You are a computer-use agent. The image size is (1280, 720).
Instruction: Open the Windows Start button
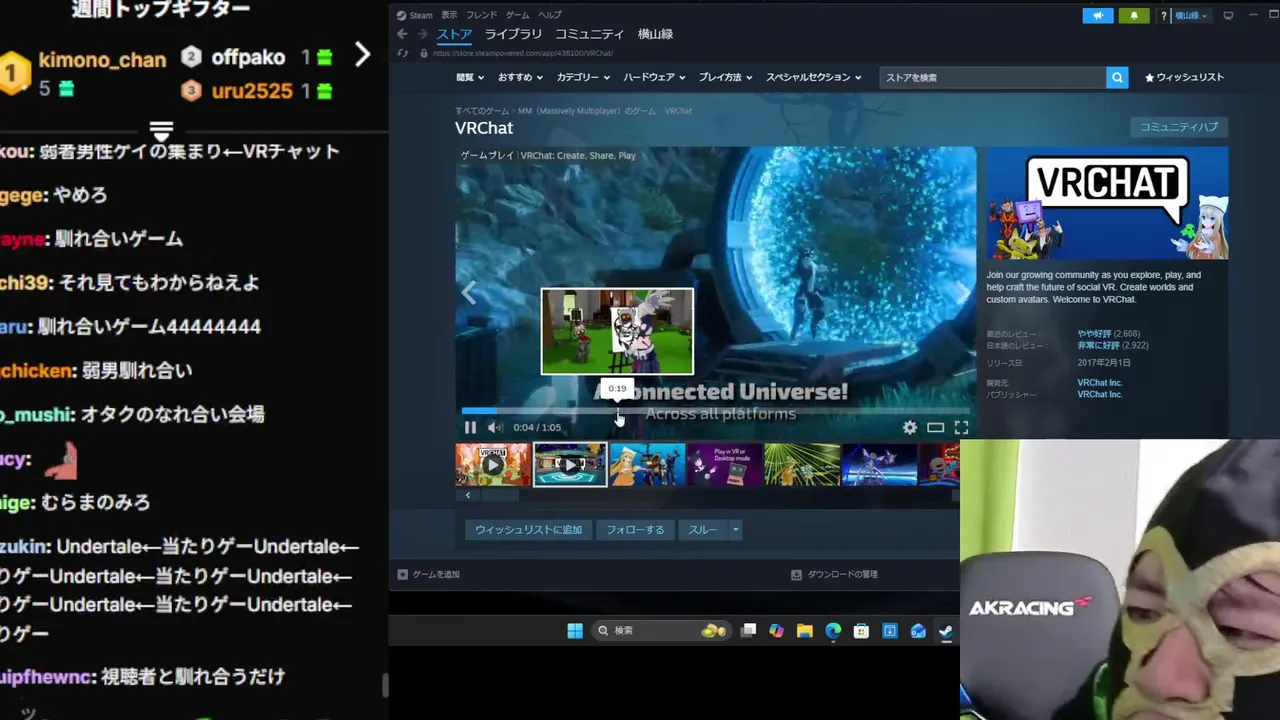[x=575, y=631]
